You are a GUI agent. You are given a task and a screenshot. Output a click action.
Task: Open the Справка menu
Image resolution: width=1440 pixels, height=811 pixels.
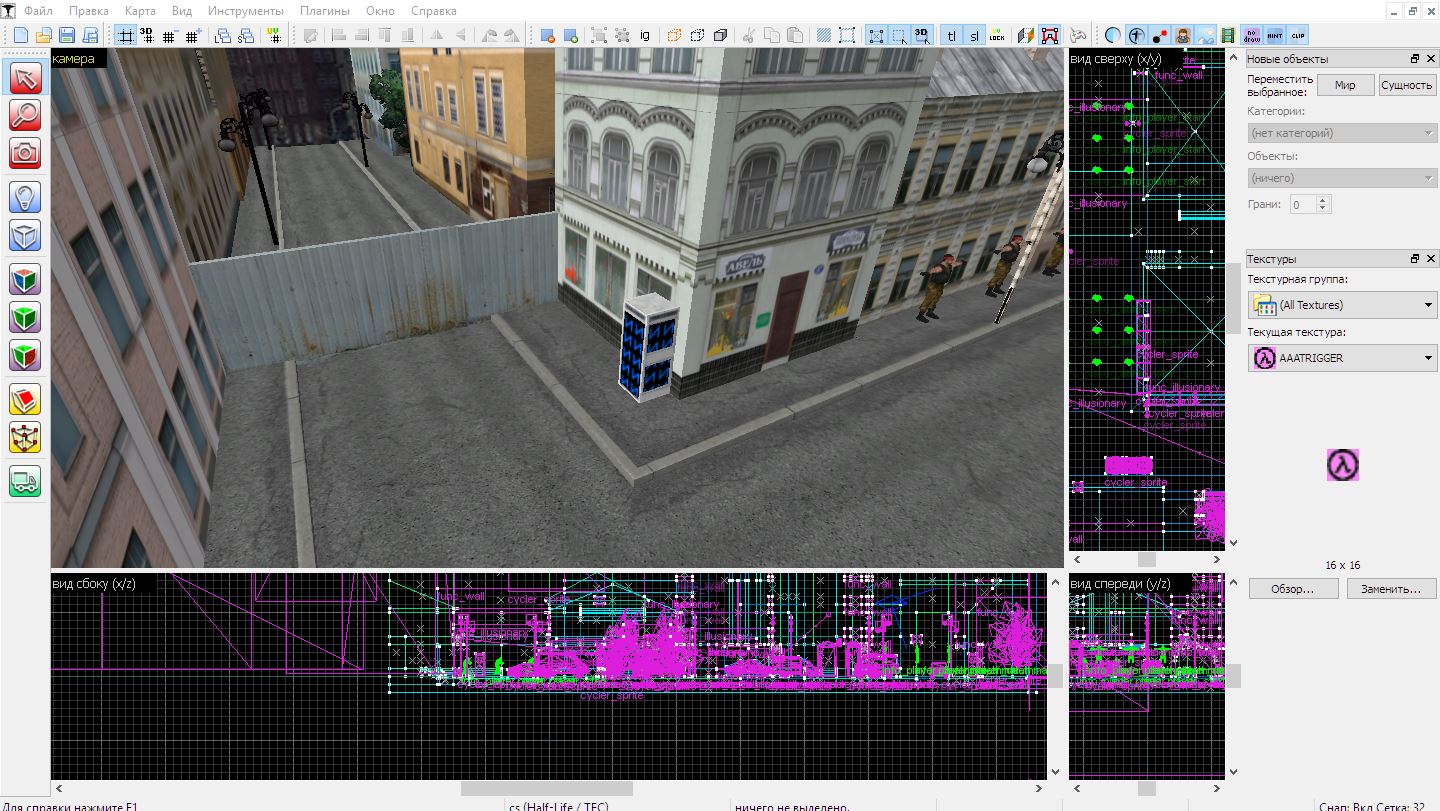[434, 11]
